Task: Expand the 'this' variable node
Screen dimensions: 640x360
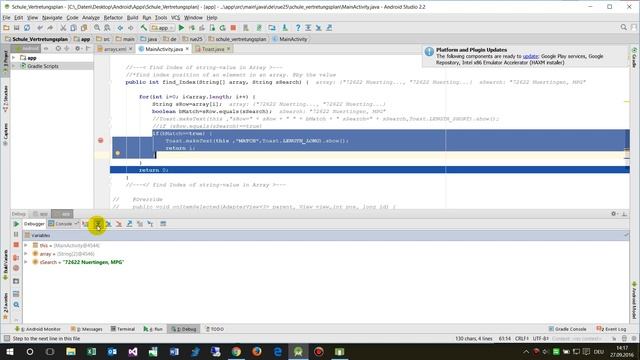Action: 26,245
